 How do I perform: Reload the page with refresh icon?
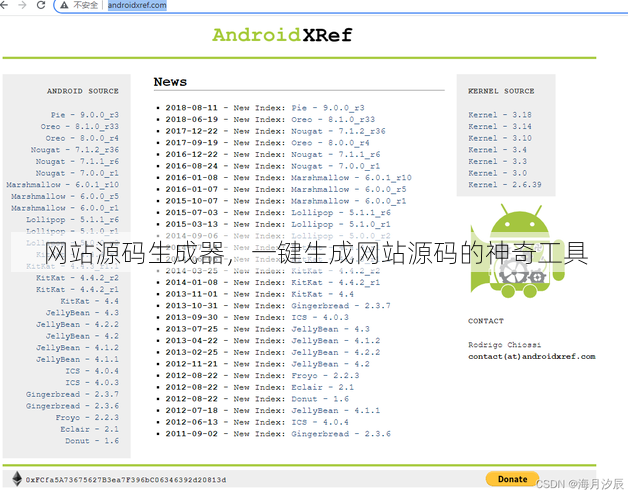click(41, 5)
